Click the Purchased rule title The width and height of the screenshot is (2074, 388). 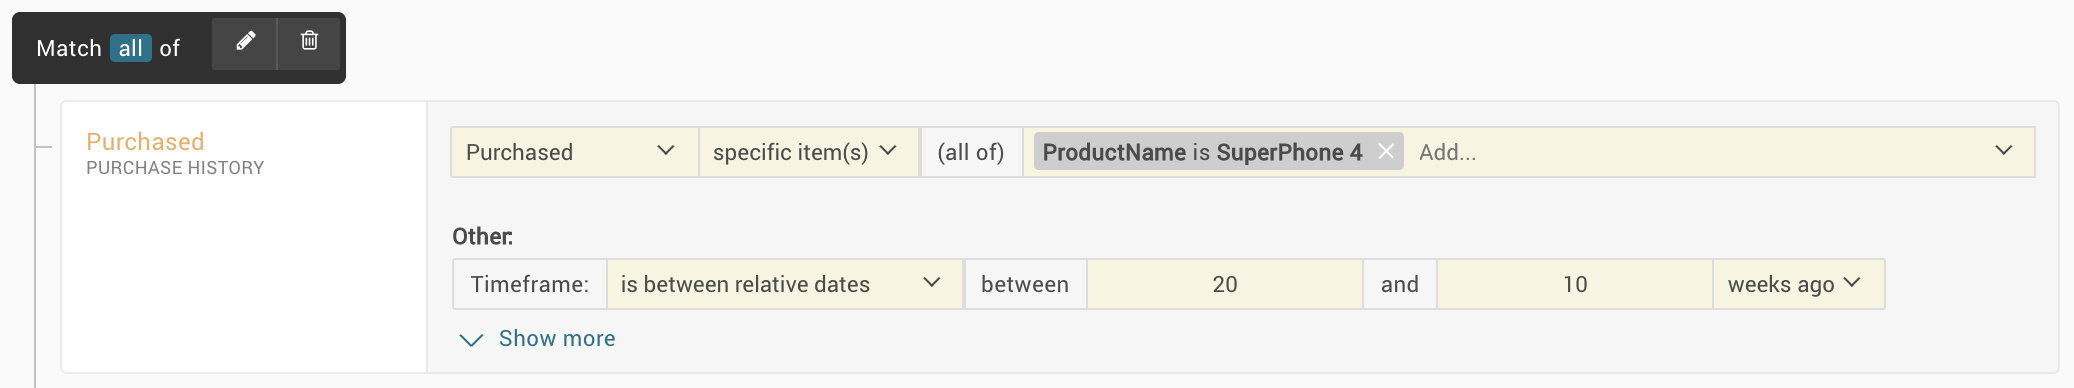[145, 141]
